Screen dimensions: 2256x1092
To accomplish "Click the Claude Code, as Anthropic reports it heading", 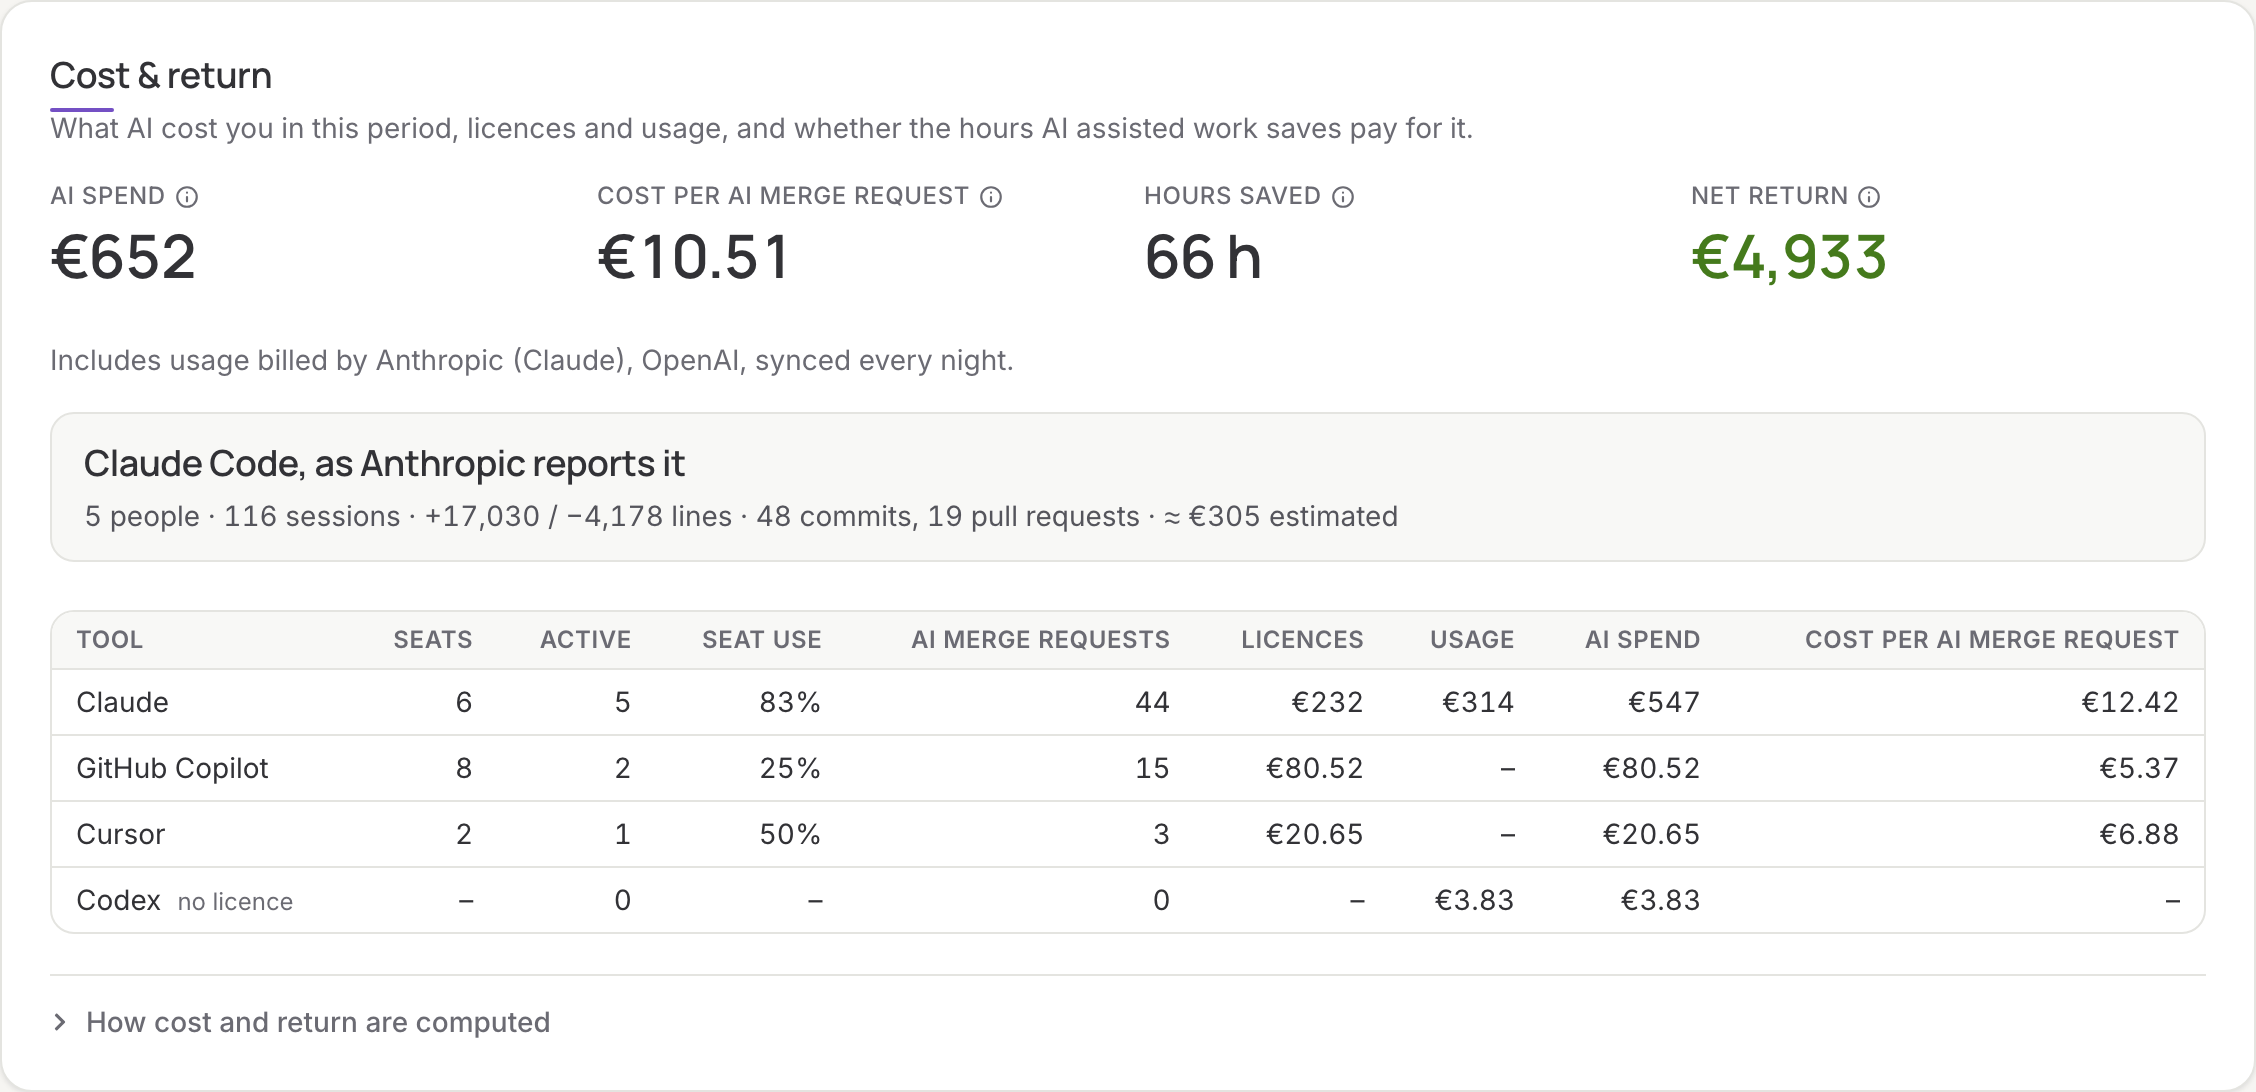I will (x=384, y=464).
